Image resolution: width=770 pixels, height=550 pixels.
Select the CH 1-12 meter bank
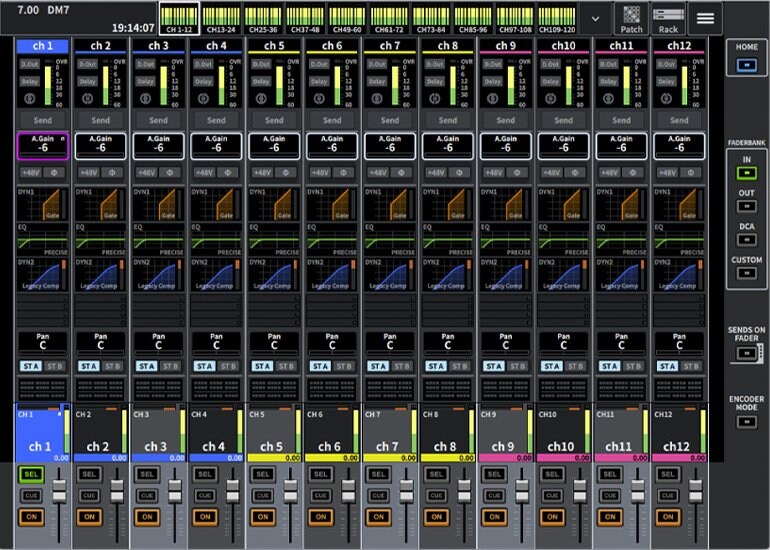pos(179,19)
